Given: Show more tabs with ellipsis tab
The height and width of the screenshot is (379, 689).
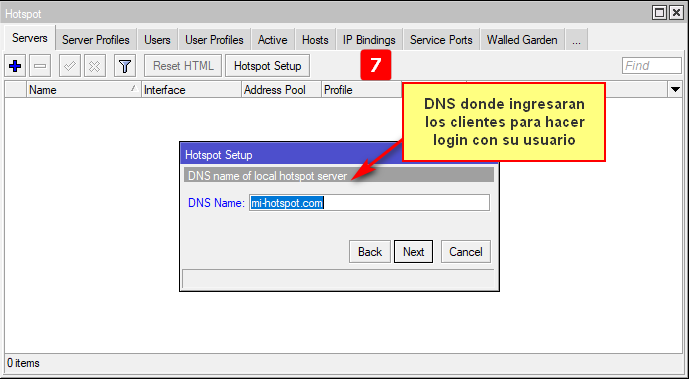Looking at the screenshot, I should [x=577, y=40].
